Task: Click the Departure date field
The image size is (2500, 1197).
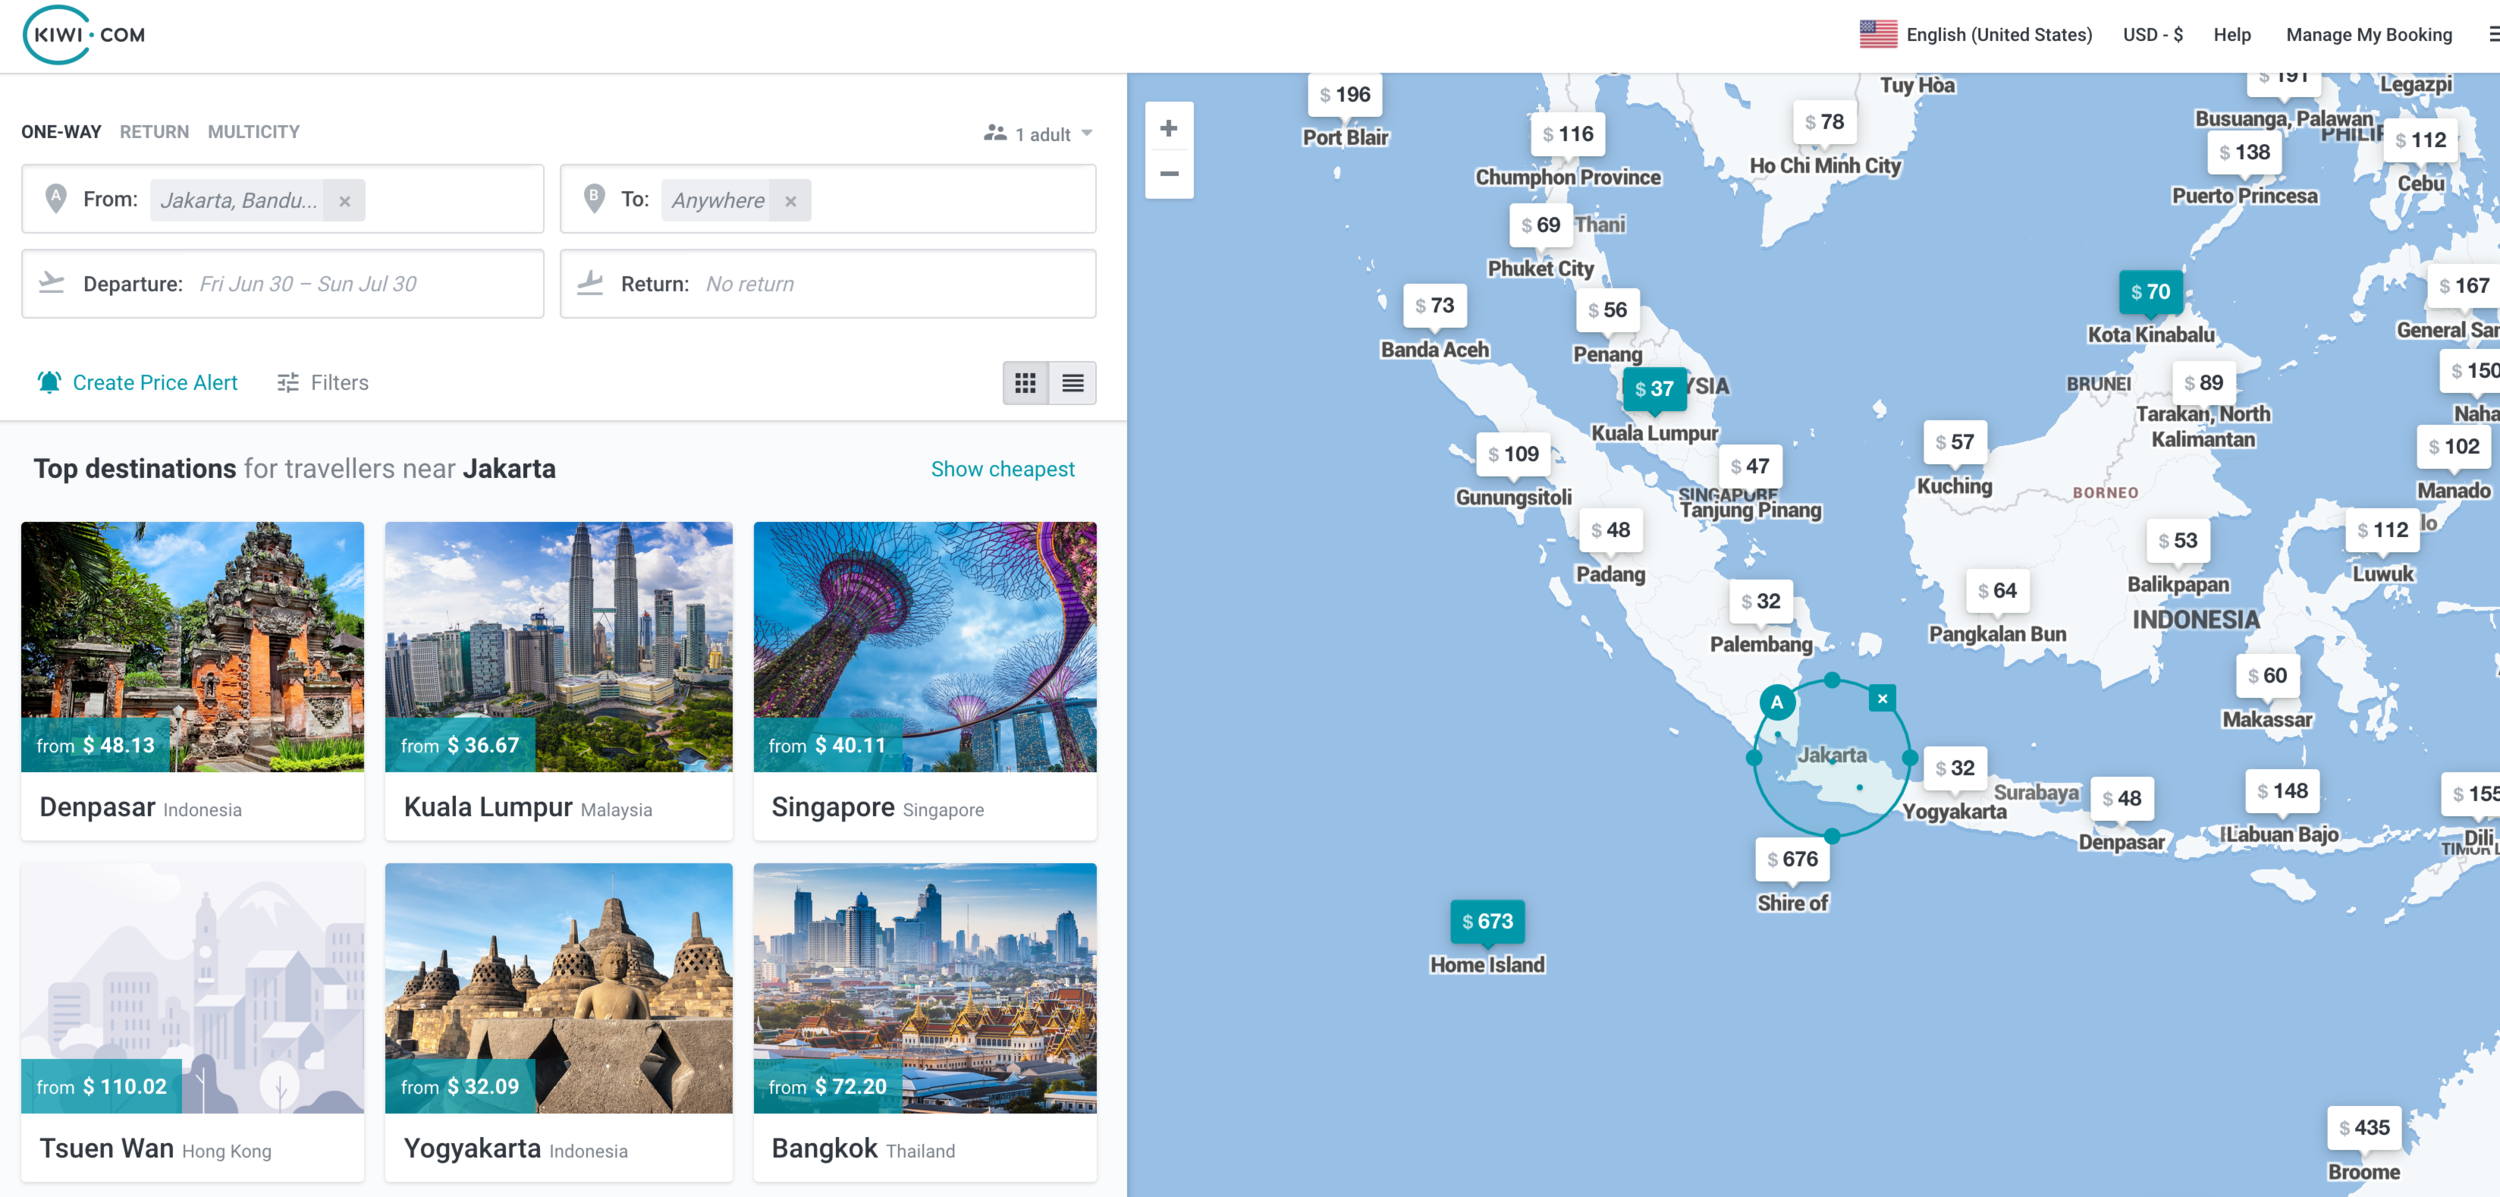Action: coord(283,284)
